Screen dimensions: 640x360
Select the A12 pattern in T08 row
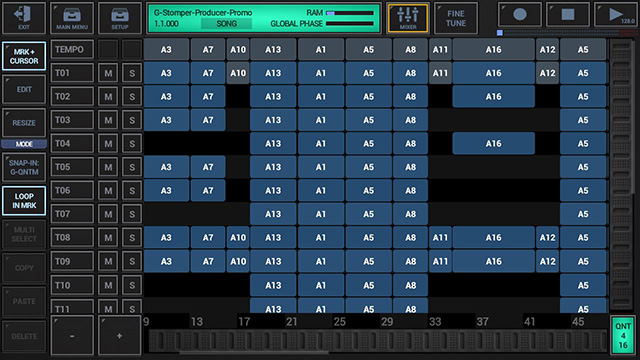(x=547, y=238)
